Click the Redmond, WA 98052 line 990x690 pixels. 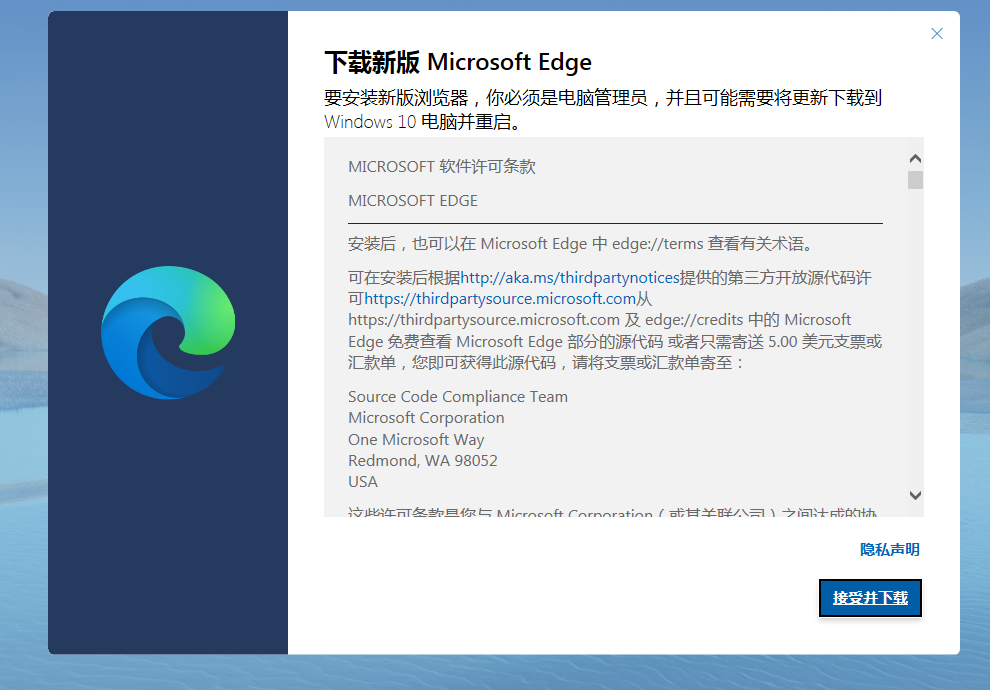(x=422, y=461)
